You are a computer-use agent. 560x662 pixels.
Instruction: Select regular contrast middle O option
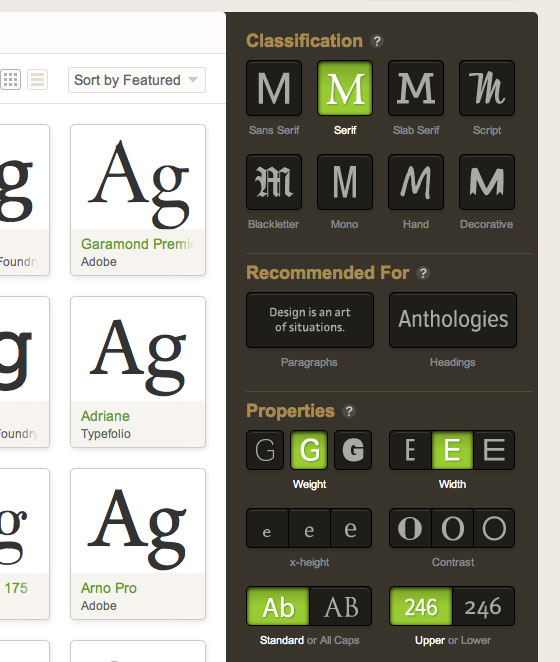click(452, 528)
